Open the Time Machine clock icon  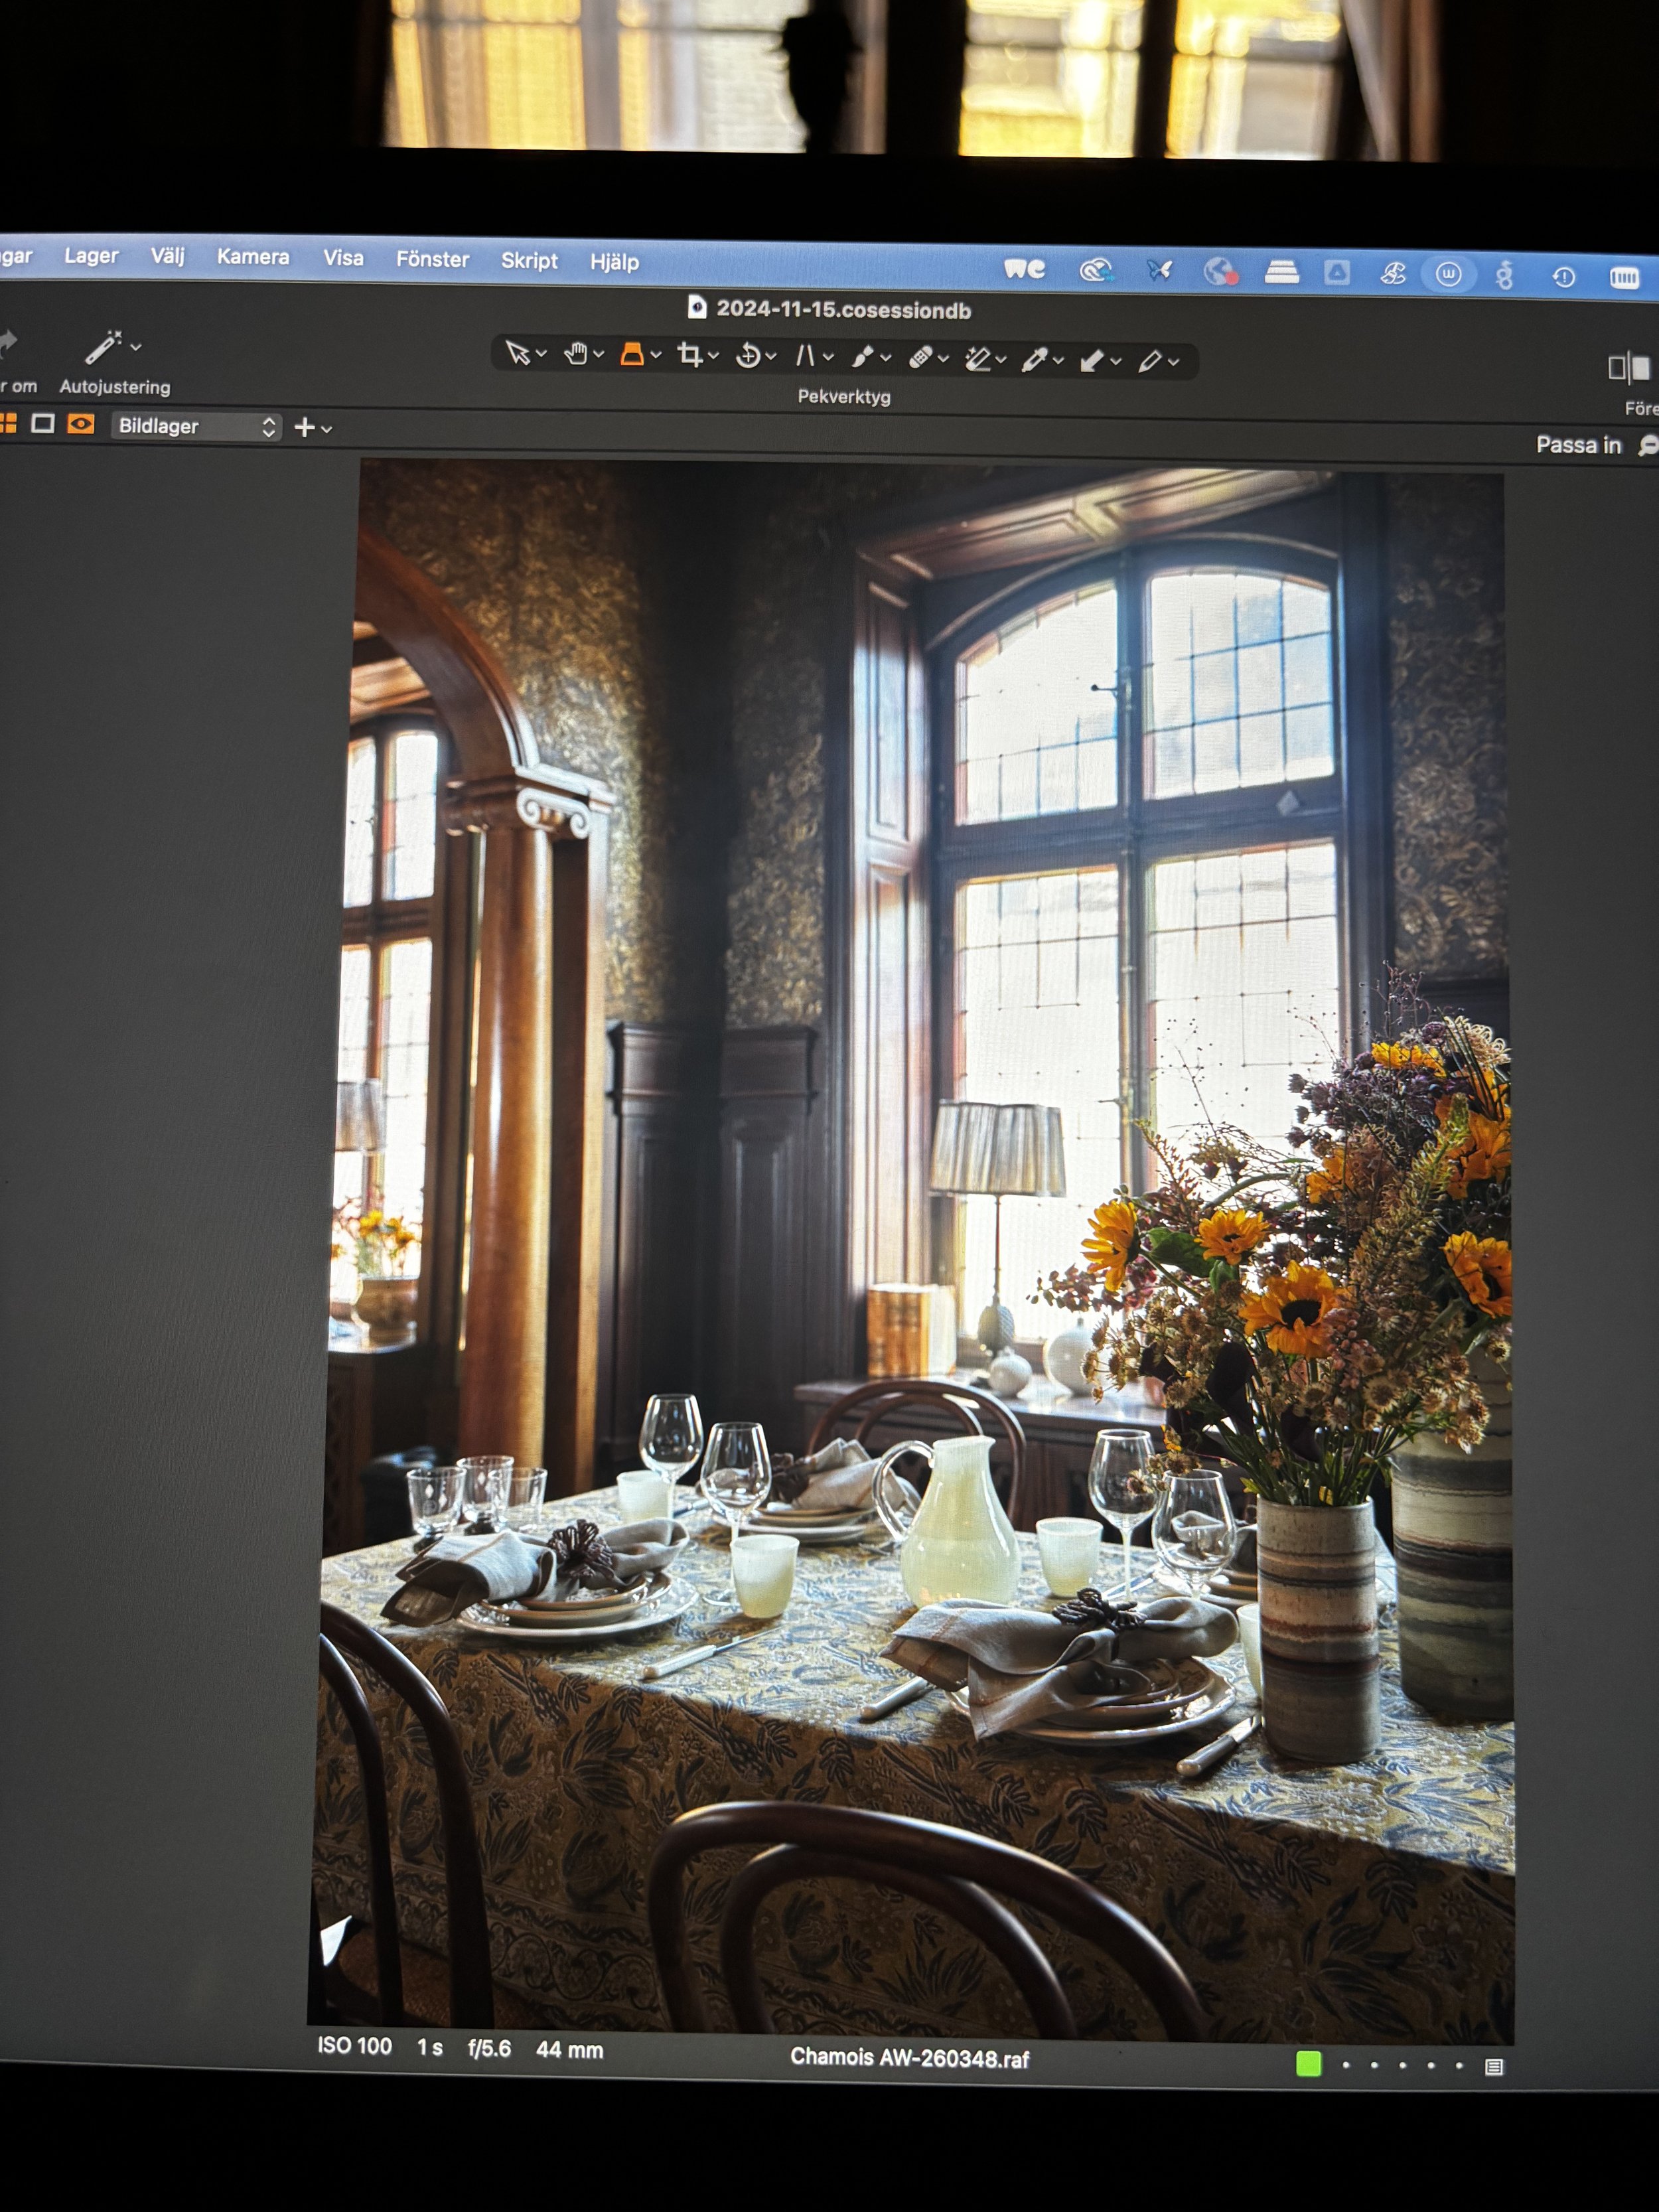click(x=1564, y=277)
